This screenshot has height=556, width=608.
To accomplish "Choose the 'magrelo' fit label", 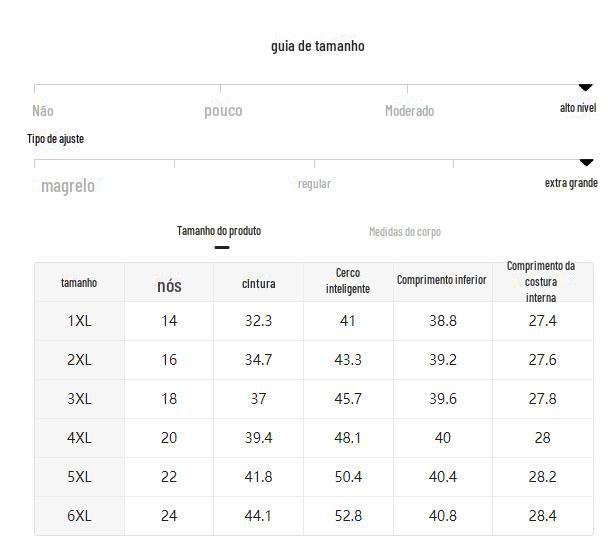I will (68, 185).
